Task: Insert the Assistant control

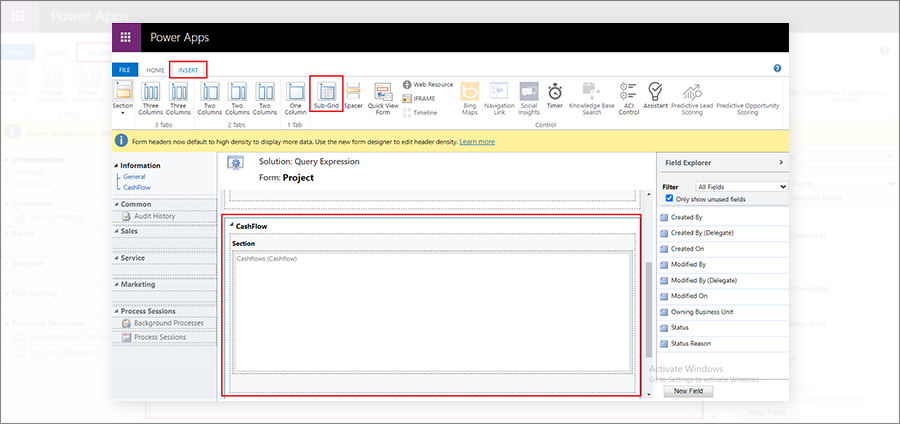Action: 655,95
